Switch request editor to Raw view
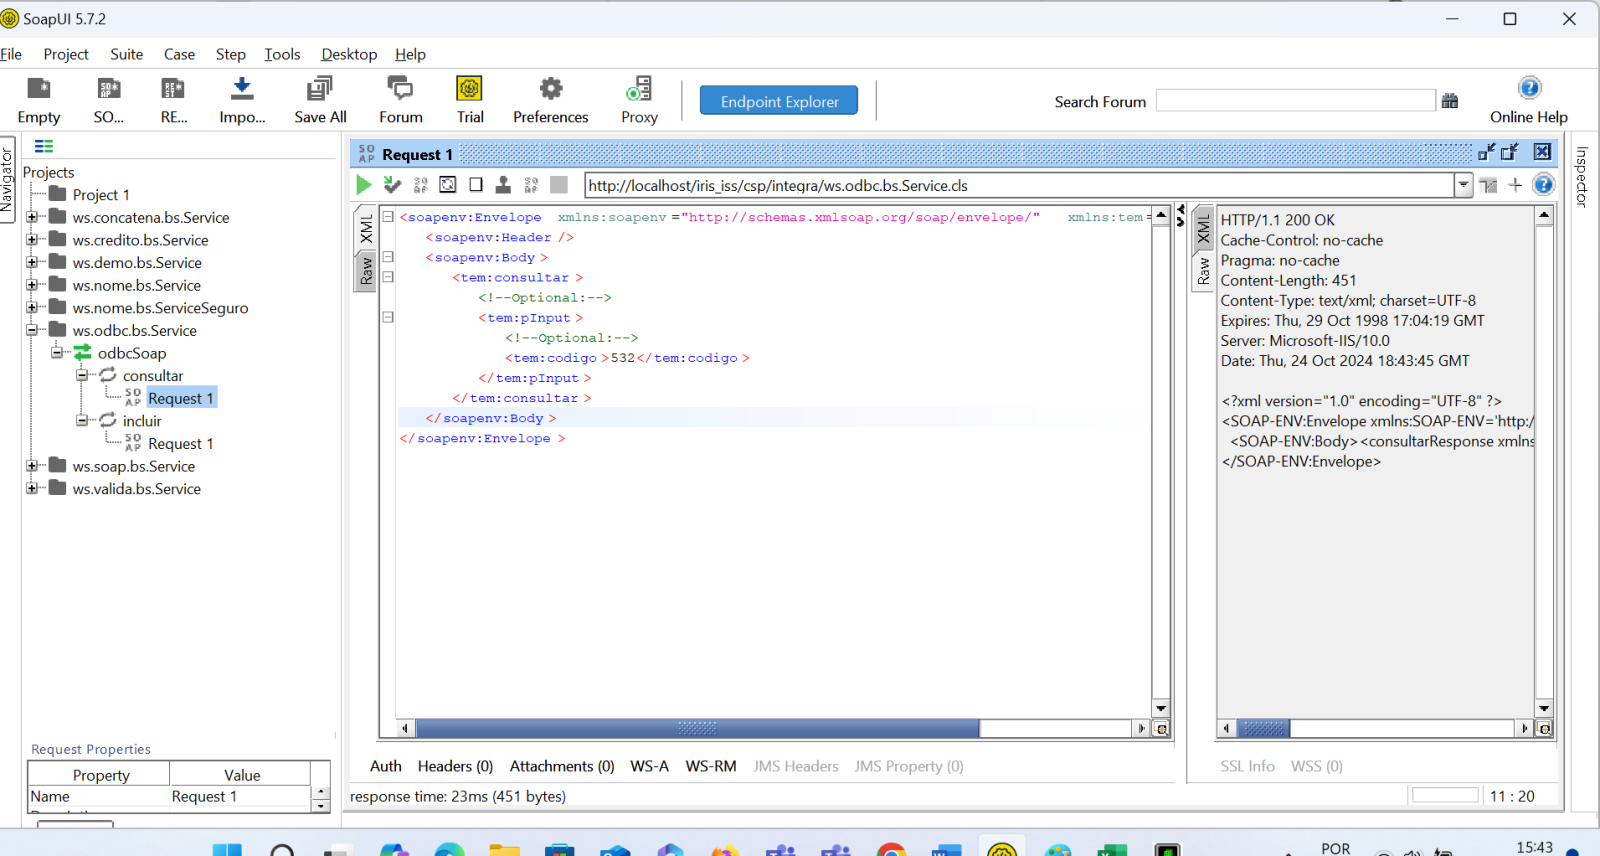Viewport: 1600px width, 856px height. (x=366, y=271)
